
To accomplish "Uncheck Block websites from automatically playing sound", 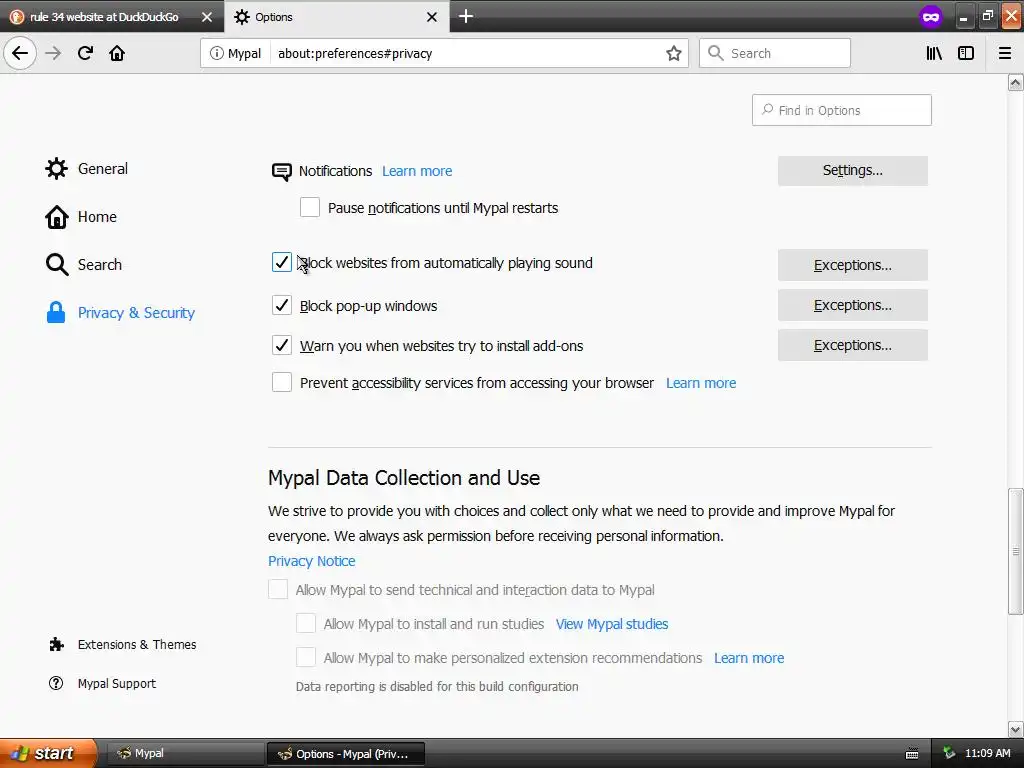I will click(282, 263).
